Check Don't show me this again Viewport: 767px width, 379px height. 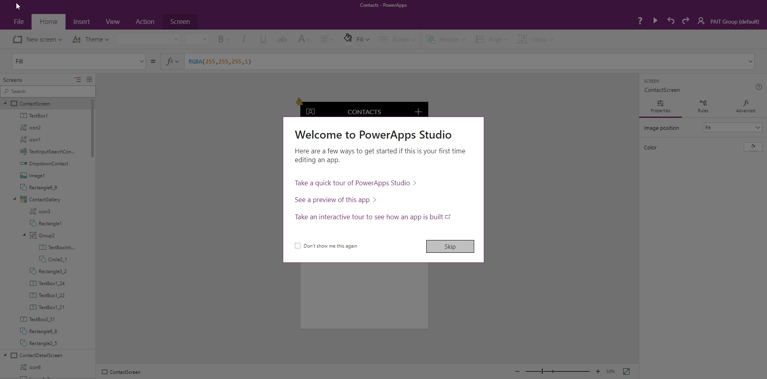[x=297, y=246]
